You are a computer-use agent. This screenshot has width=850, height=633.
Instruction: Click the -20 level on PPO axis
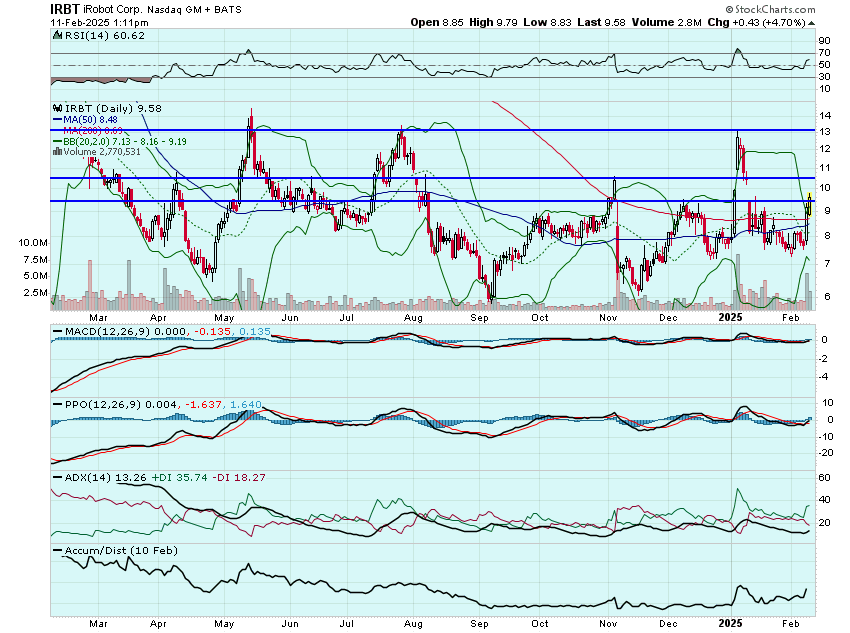click(x=826, y=453)
